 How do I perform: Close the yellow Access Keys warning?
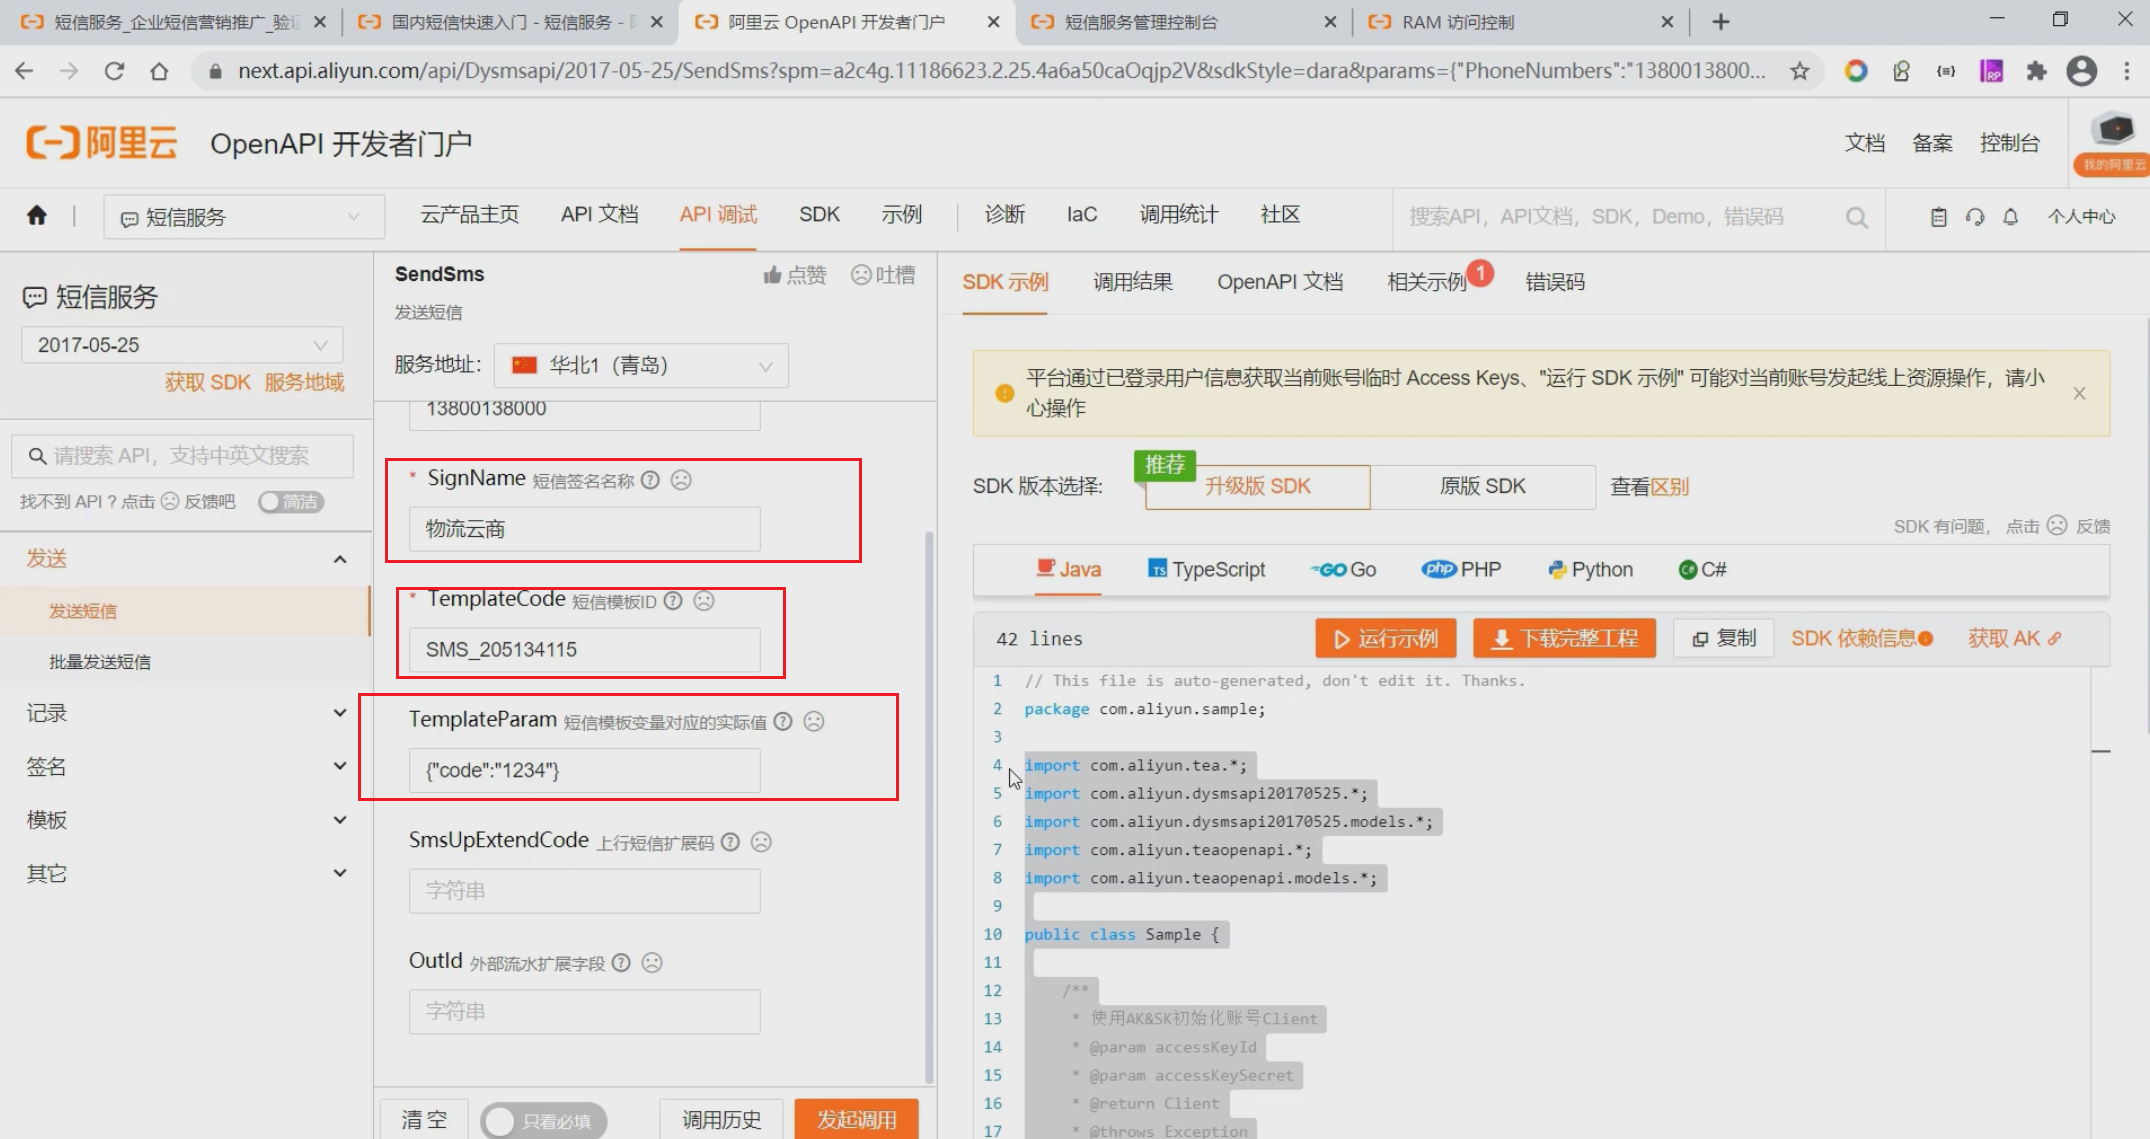pyautogui.click(x=2079, y=393)
